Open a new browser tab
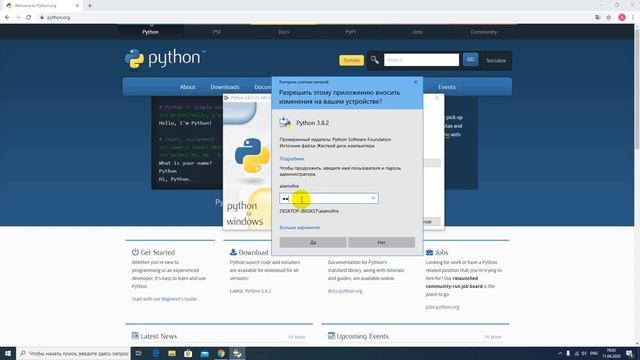 (x=90, y=6)
